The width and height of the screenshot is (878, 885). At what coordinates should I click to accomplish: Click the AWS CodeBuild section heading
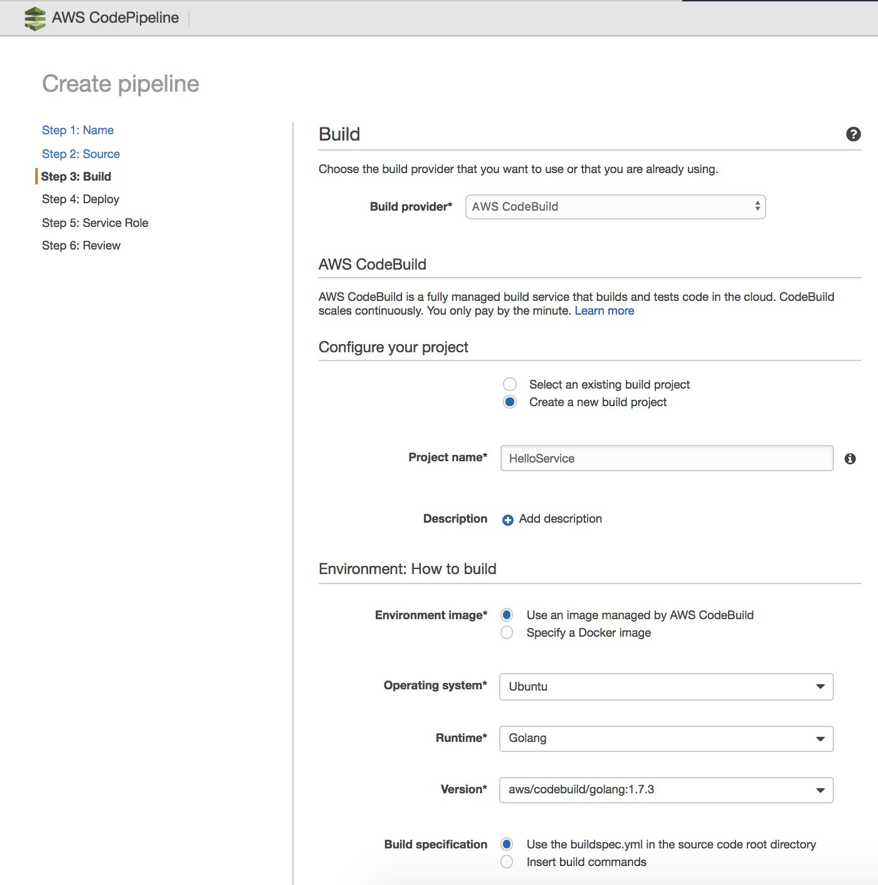(372, 264)
